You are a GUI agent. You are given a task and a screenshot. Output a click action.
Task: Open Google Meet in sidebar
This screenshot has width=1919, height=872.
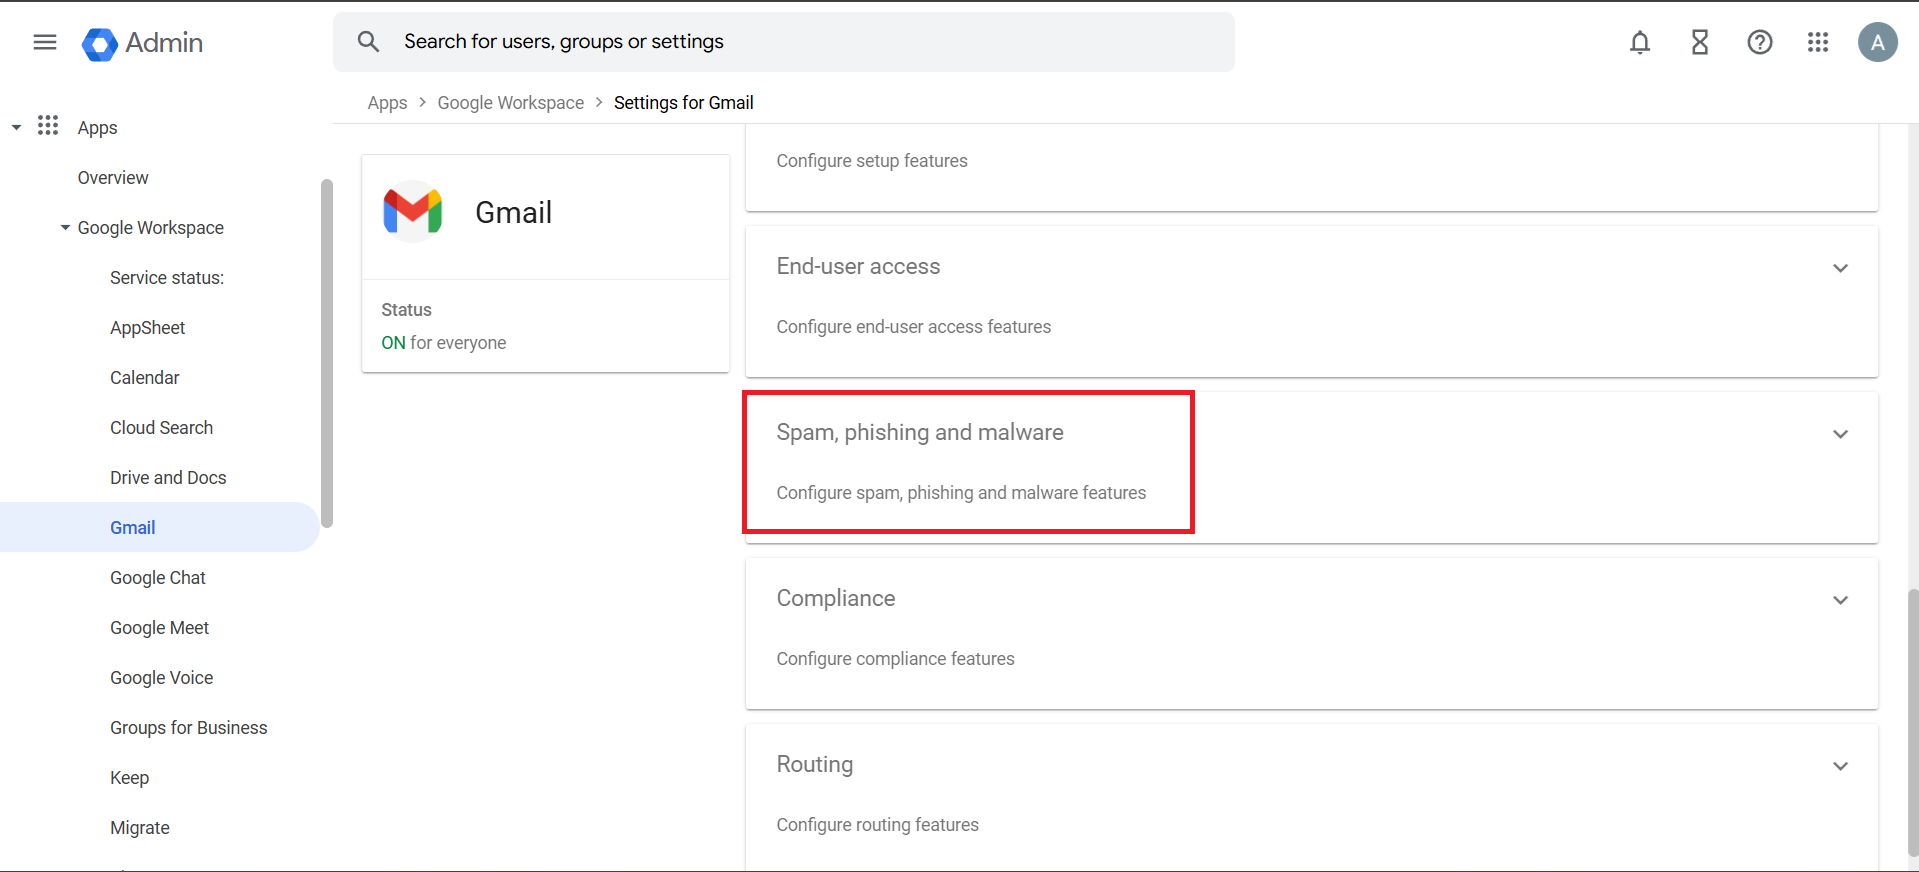[x=160, y=628]
